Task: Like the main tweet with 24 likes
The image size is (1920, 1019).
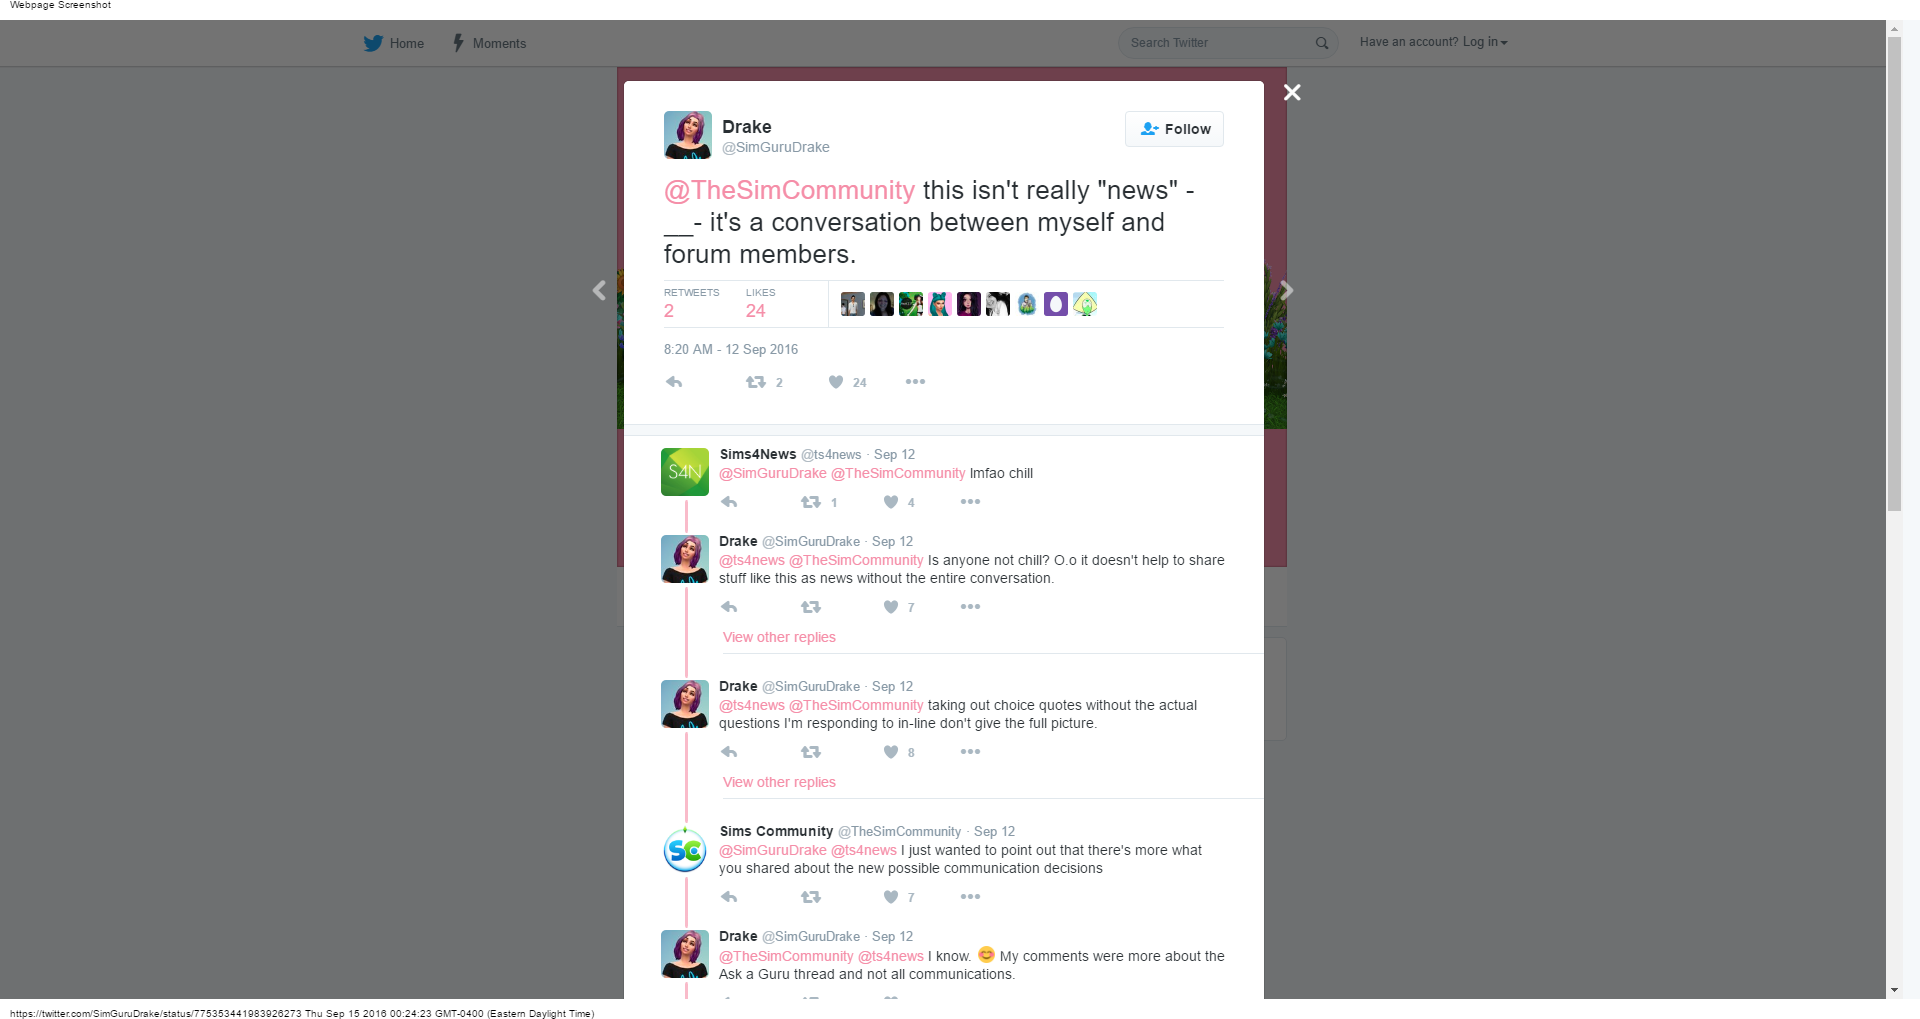Action: pyautogui.click(x=836, y=382)
